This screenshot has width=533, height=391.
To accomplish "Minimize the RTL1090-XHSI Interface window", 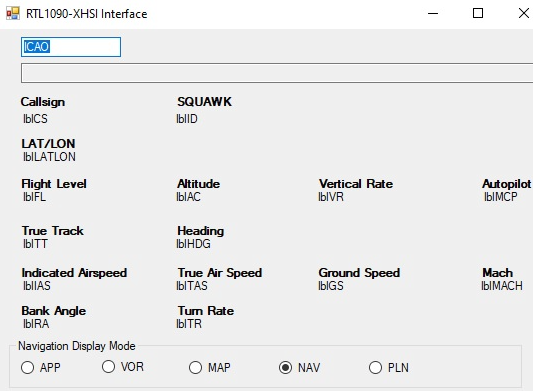I will (x=433, y=14).
